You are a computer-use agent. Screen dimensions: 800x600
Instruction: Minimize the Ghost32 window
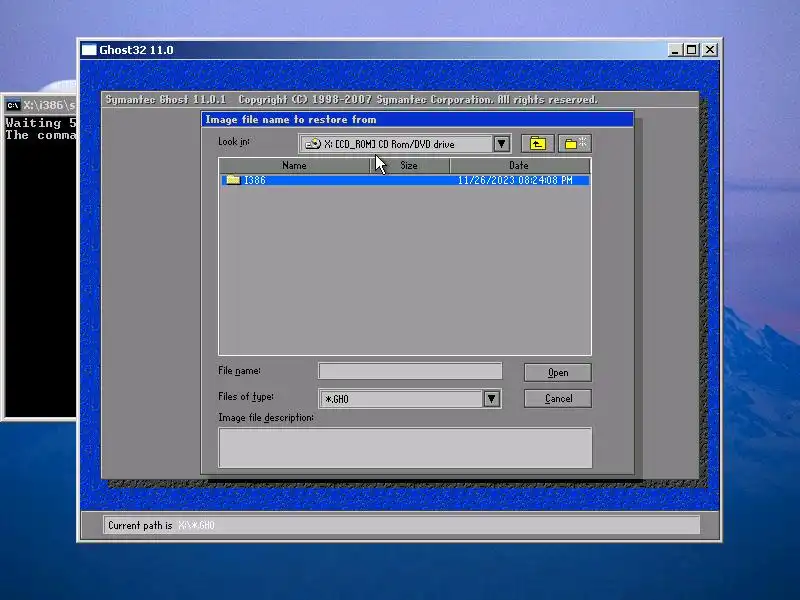pos(675,49)
